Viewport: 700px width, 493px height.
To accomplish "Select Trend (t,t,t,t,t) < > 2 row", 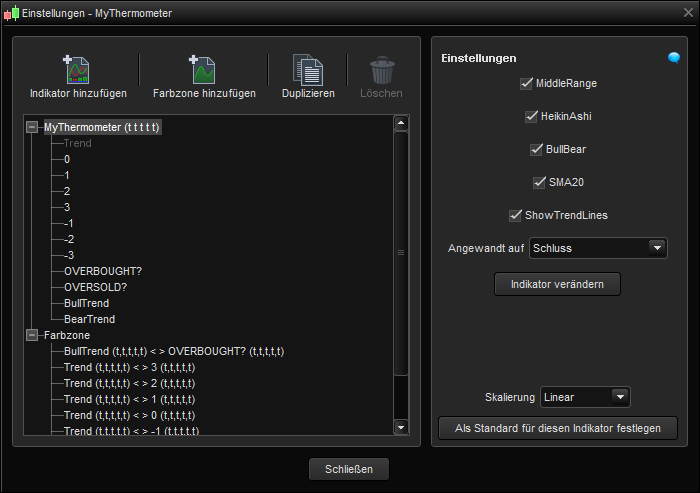I will 129,384.
